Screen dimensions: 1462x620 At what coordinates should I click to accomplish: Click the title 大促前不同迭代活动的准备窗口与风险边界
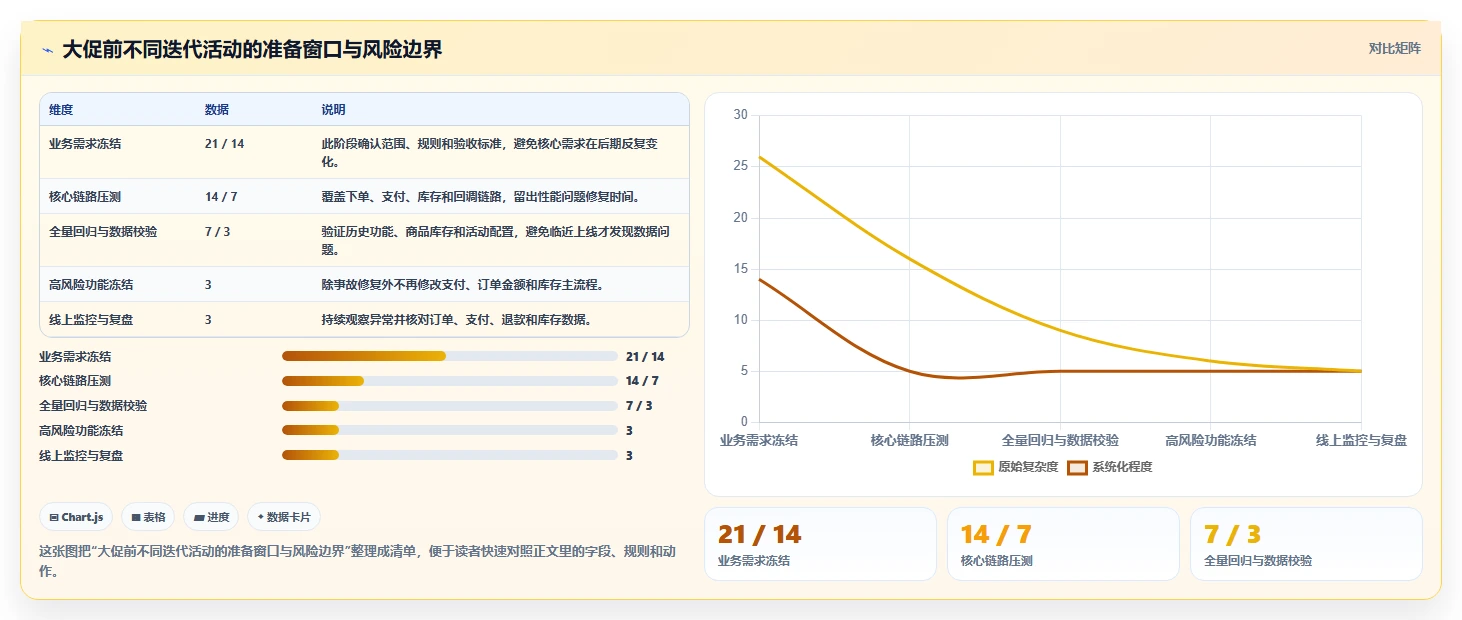252,50
